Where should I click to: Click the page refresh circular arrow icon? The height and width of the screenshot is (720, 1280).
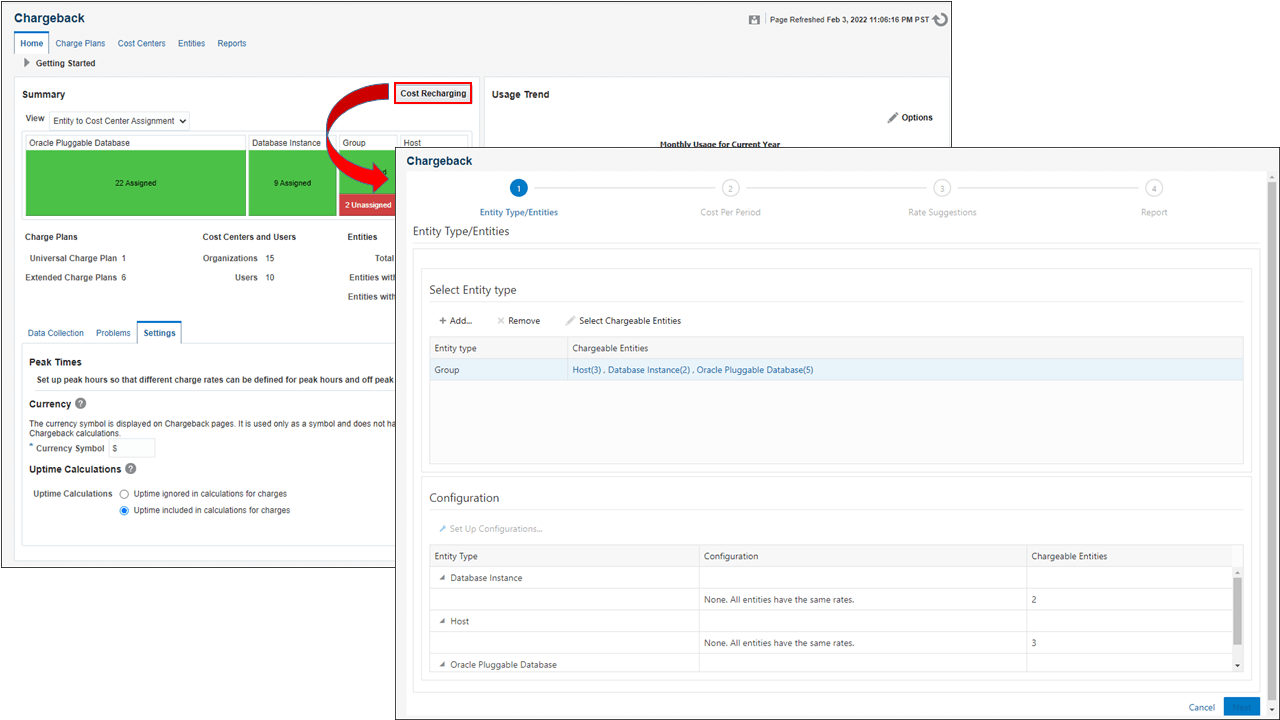coord(939,19)
